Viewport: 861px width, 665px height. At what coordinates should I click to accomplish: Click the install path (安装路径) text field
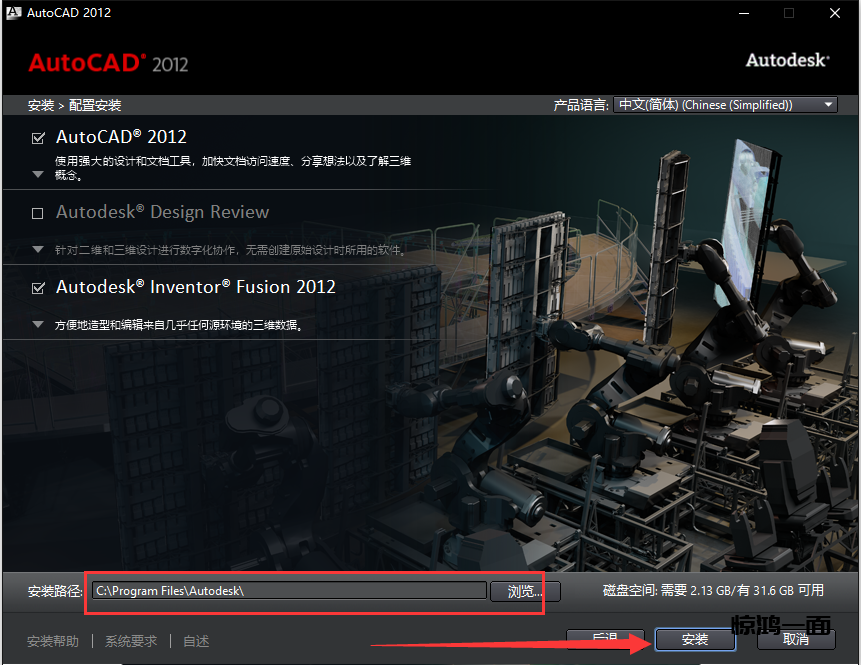288,591
